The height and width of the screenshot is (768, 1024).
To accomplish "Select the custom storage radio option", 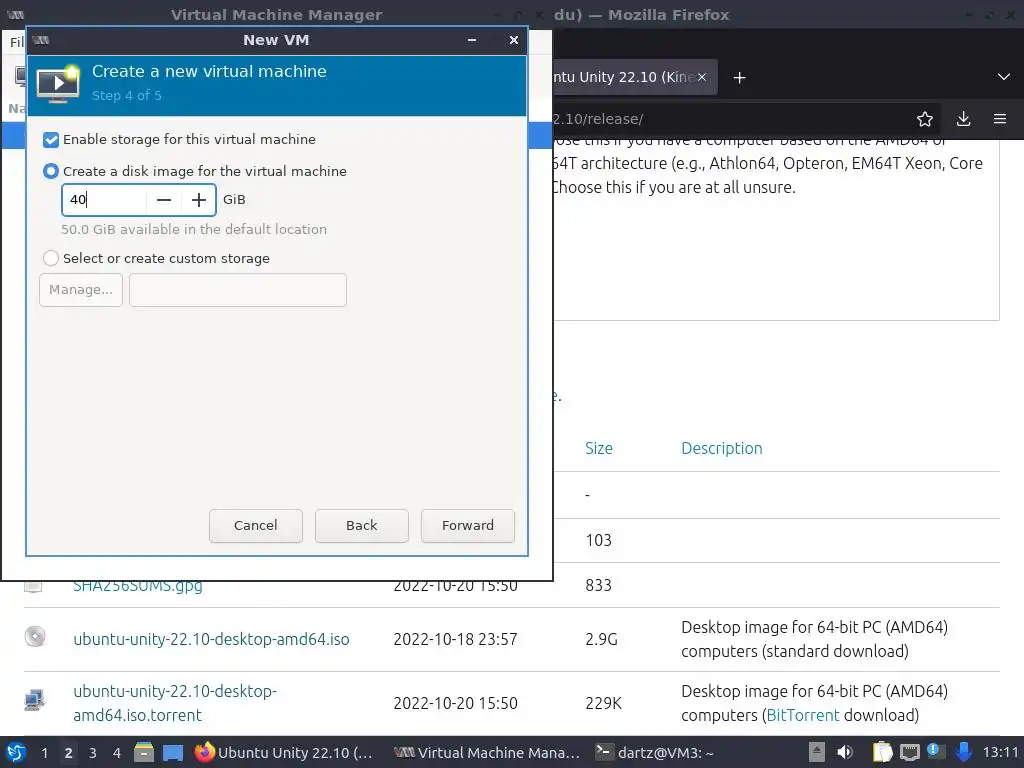I will pyautogui.click(x=51, y=258).
